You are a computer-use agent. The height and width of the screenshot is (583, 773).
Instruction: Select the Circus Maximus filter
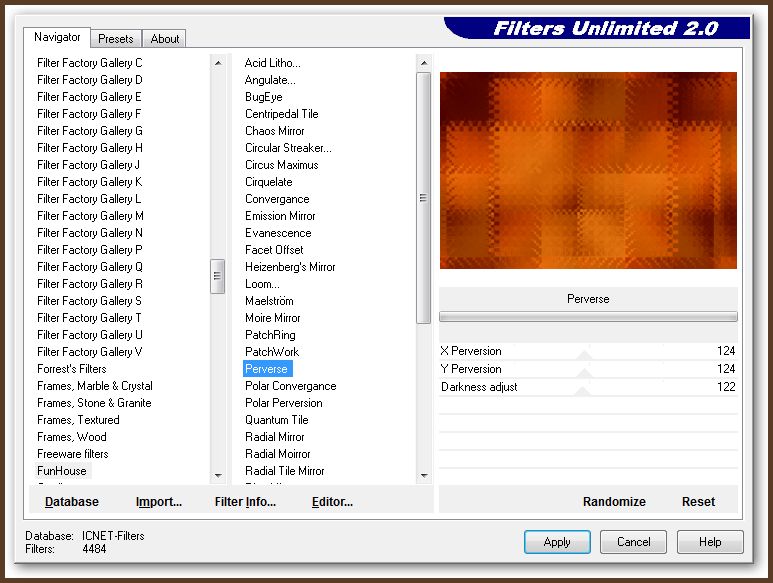281,165
